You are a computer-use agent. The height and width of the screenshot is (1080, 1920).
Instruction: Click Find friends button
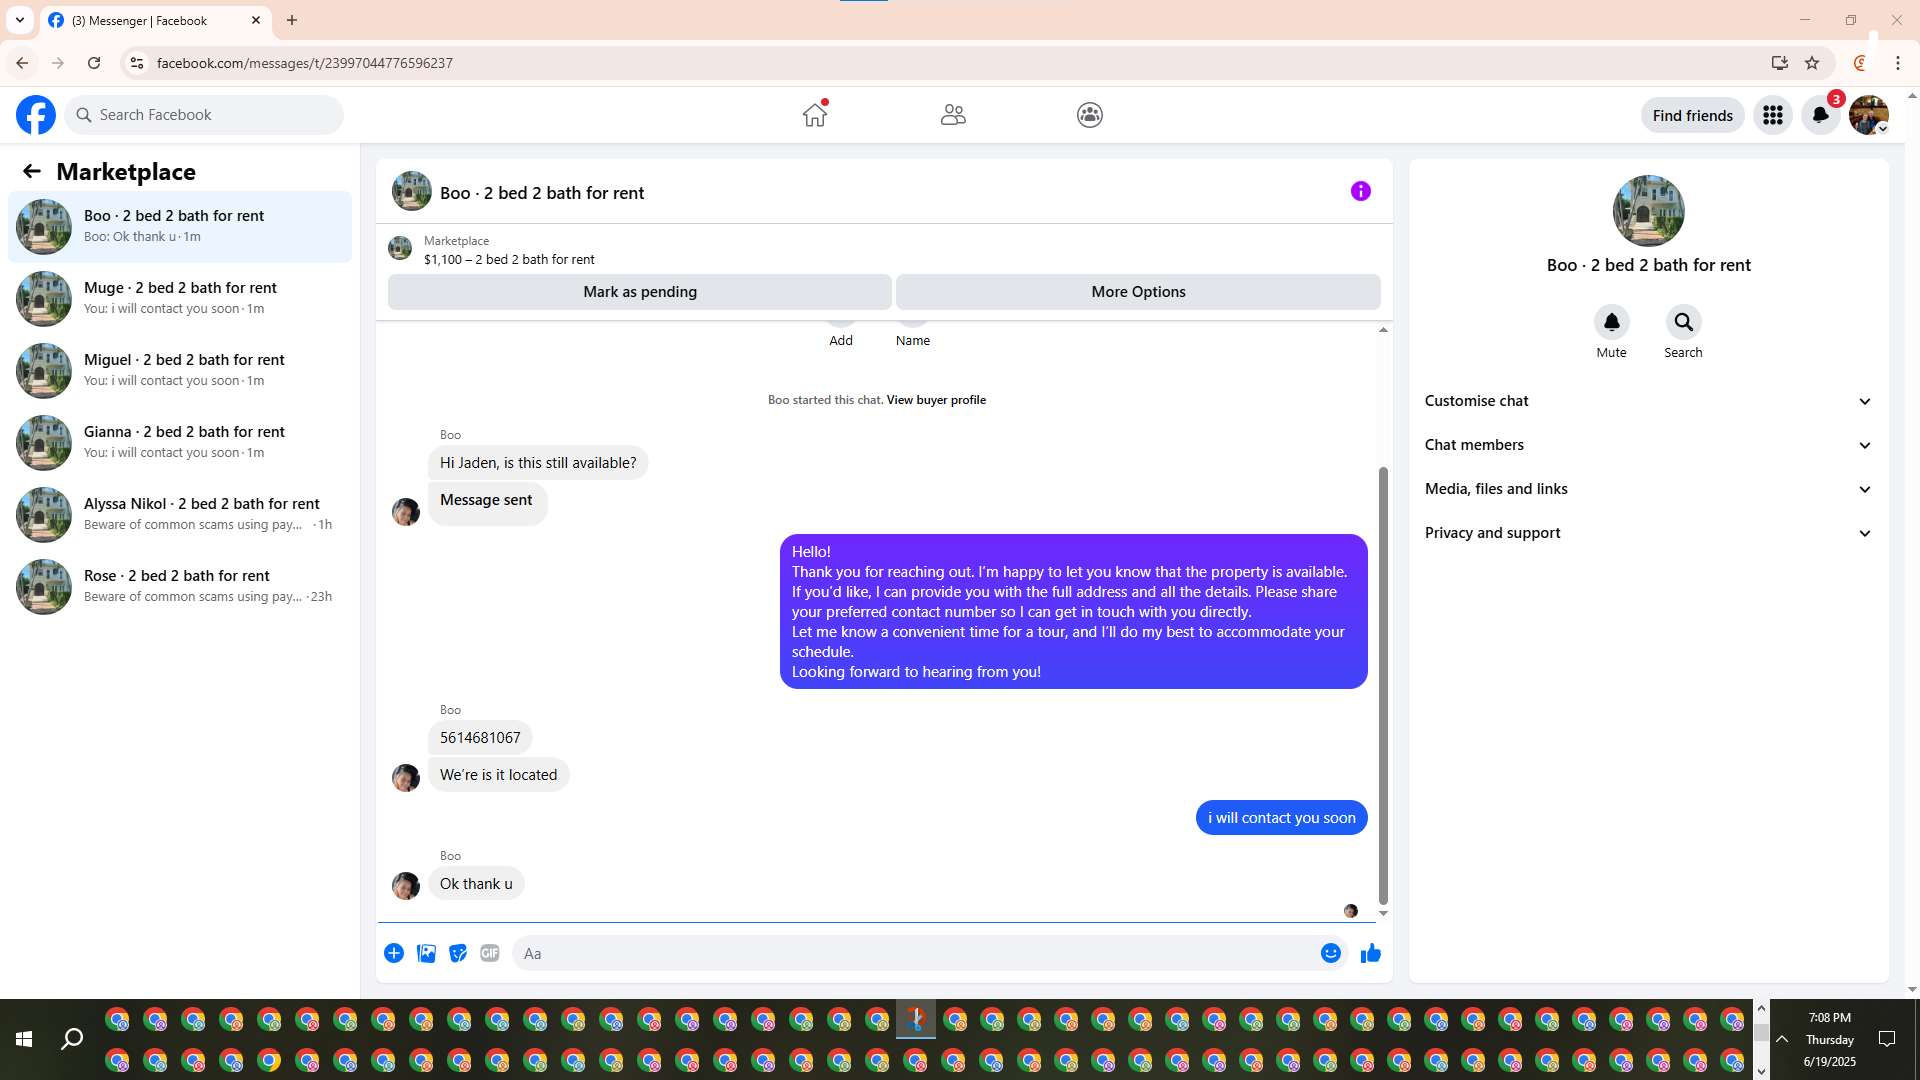[1692, 115]
